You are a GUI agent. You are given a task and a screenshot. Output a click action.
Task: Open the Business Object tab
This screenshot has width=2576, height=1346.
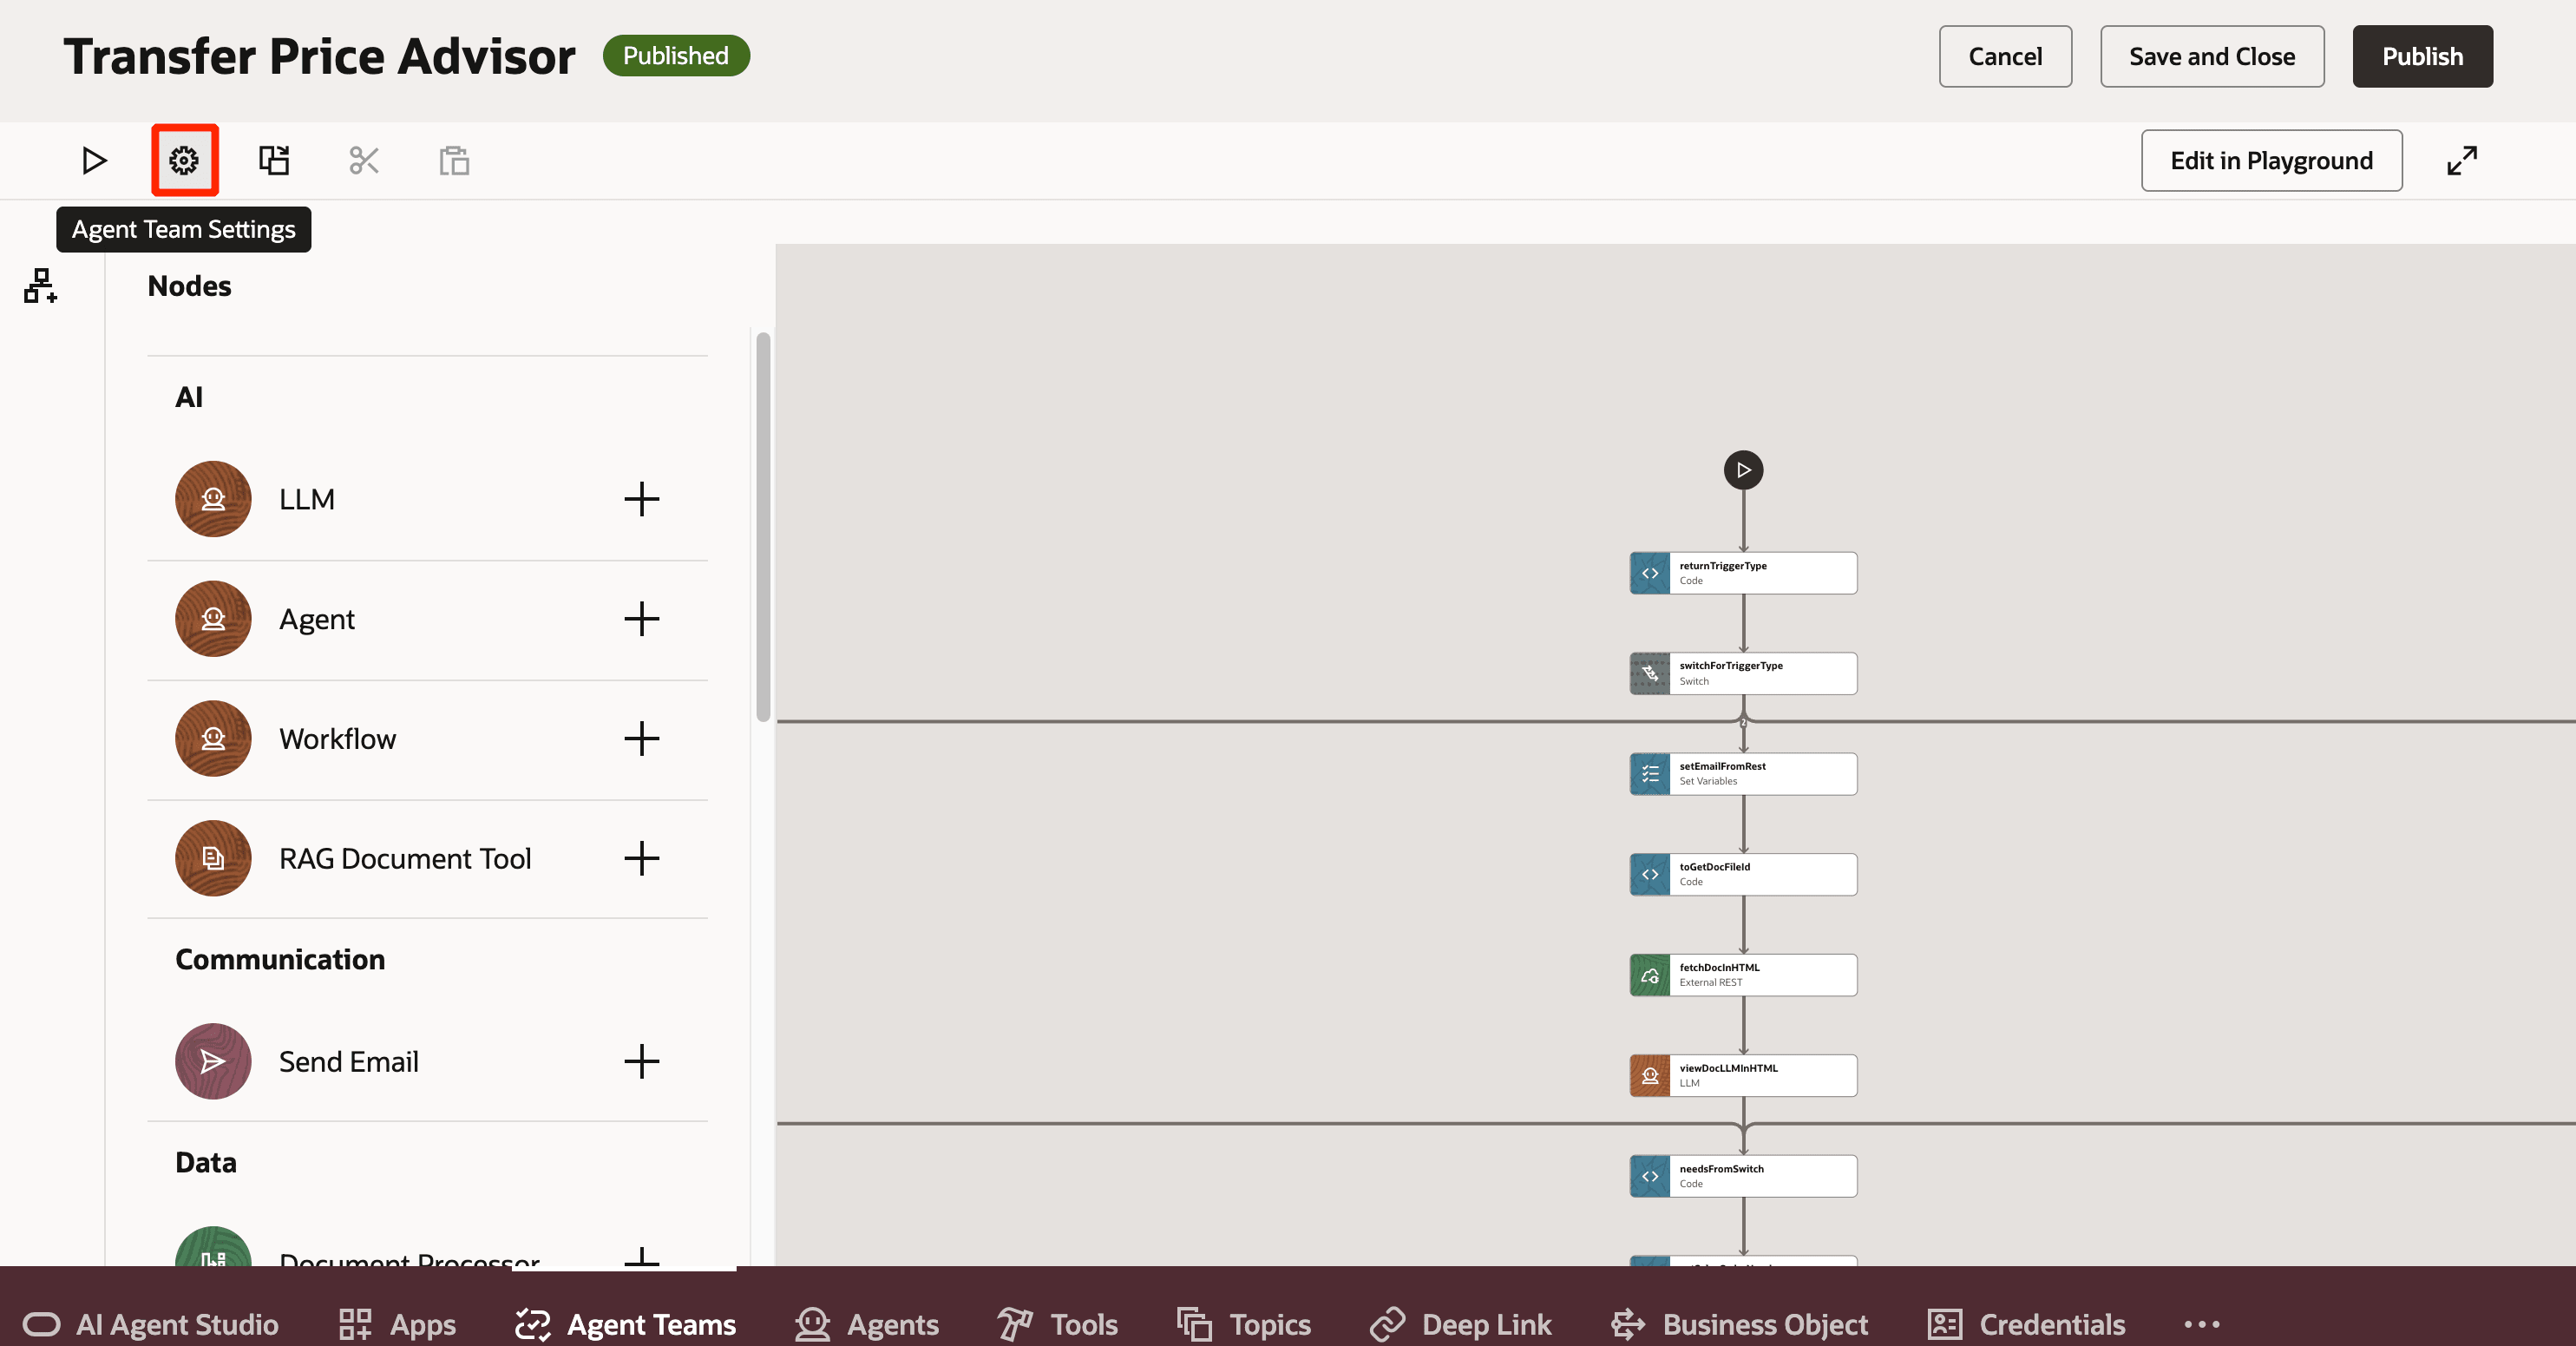1740,1324
